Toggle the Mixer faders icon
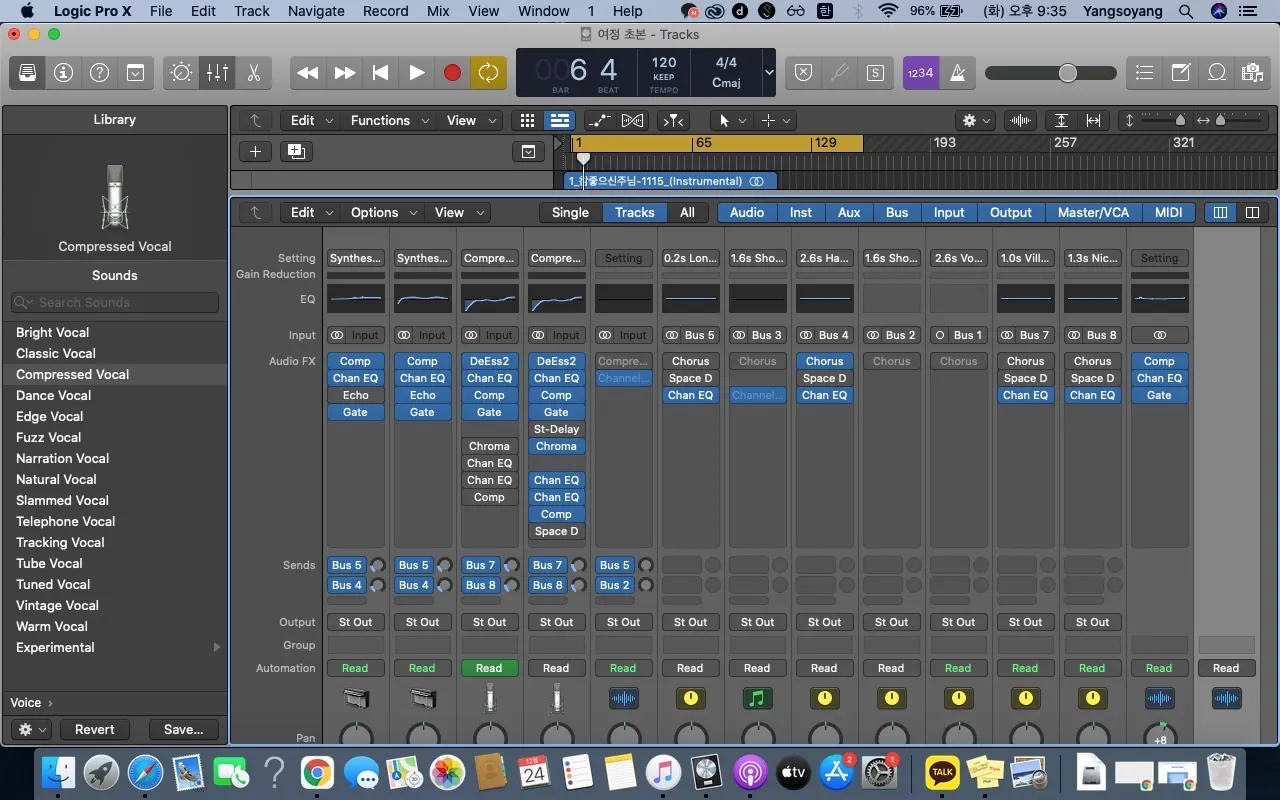 point(217,73)
